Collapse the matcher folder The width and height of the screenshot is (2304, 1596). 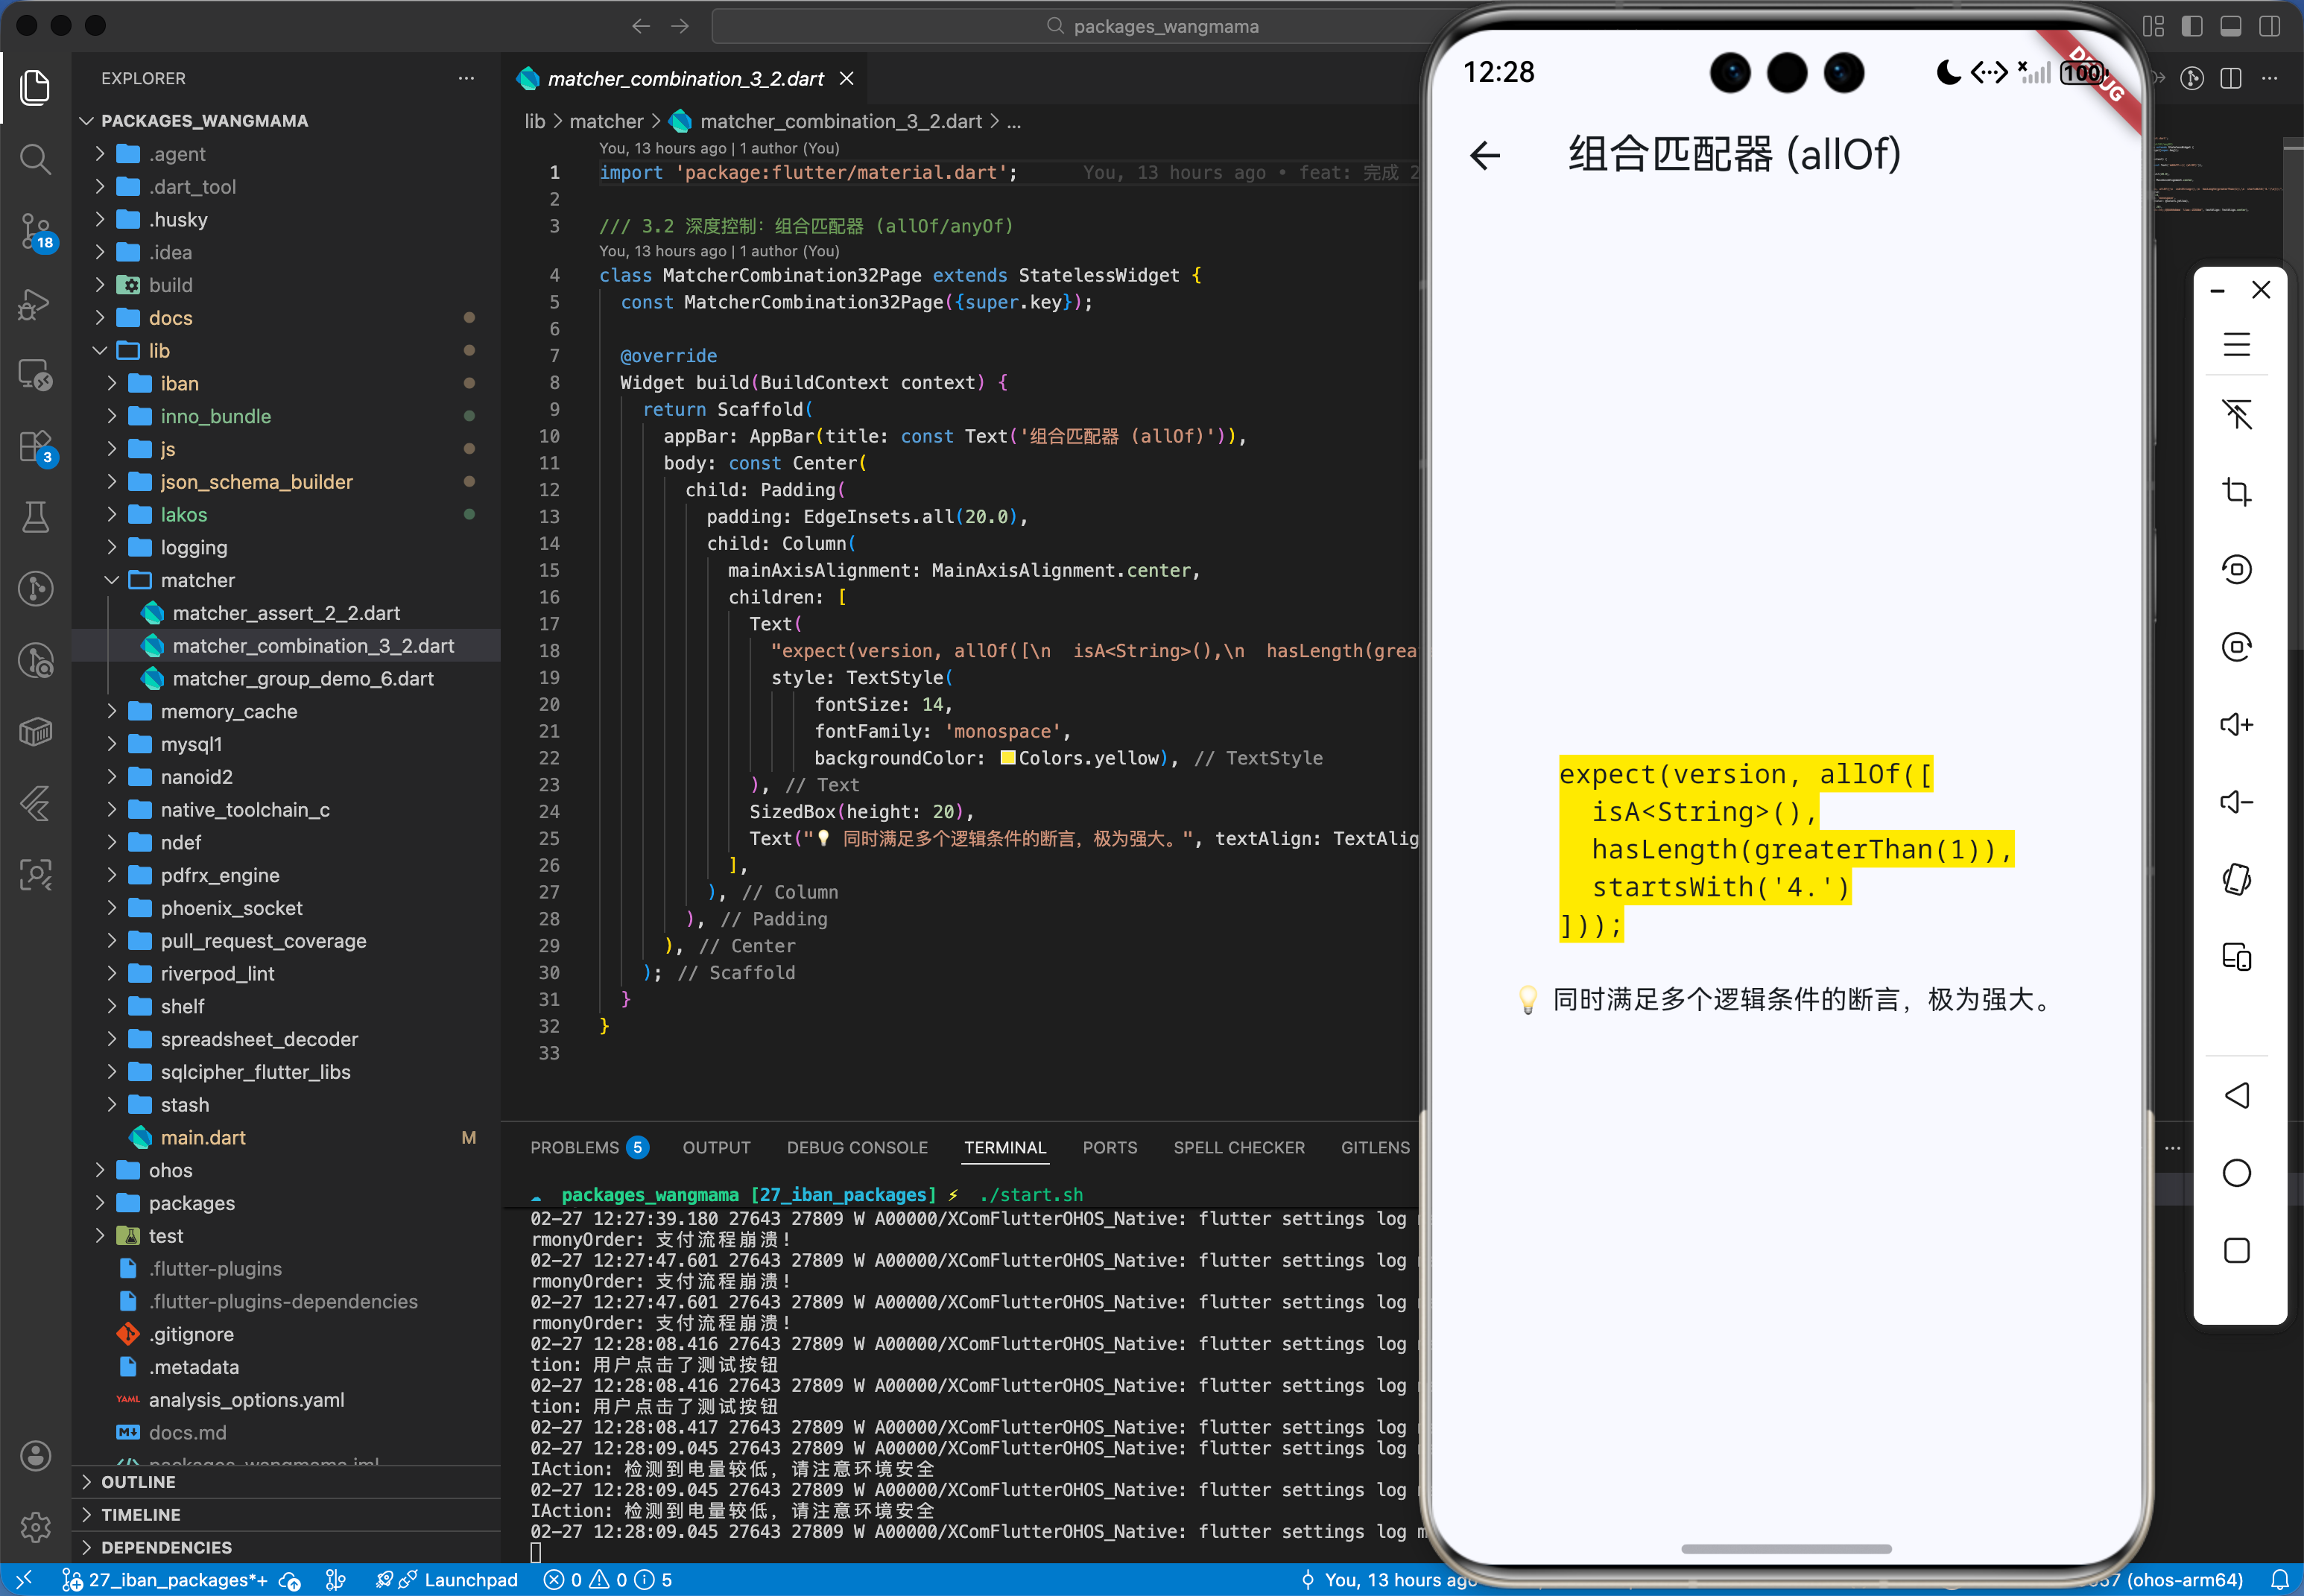(197, 580)
